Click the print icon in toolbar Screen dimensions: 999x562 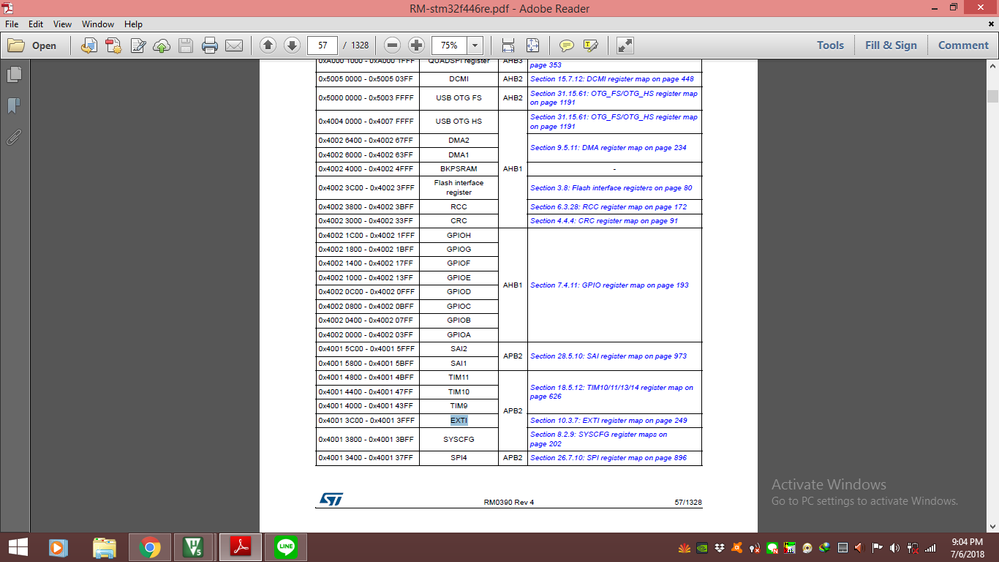tap(210, 45)
